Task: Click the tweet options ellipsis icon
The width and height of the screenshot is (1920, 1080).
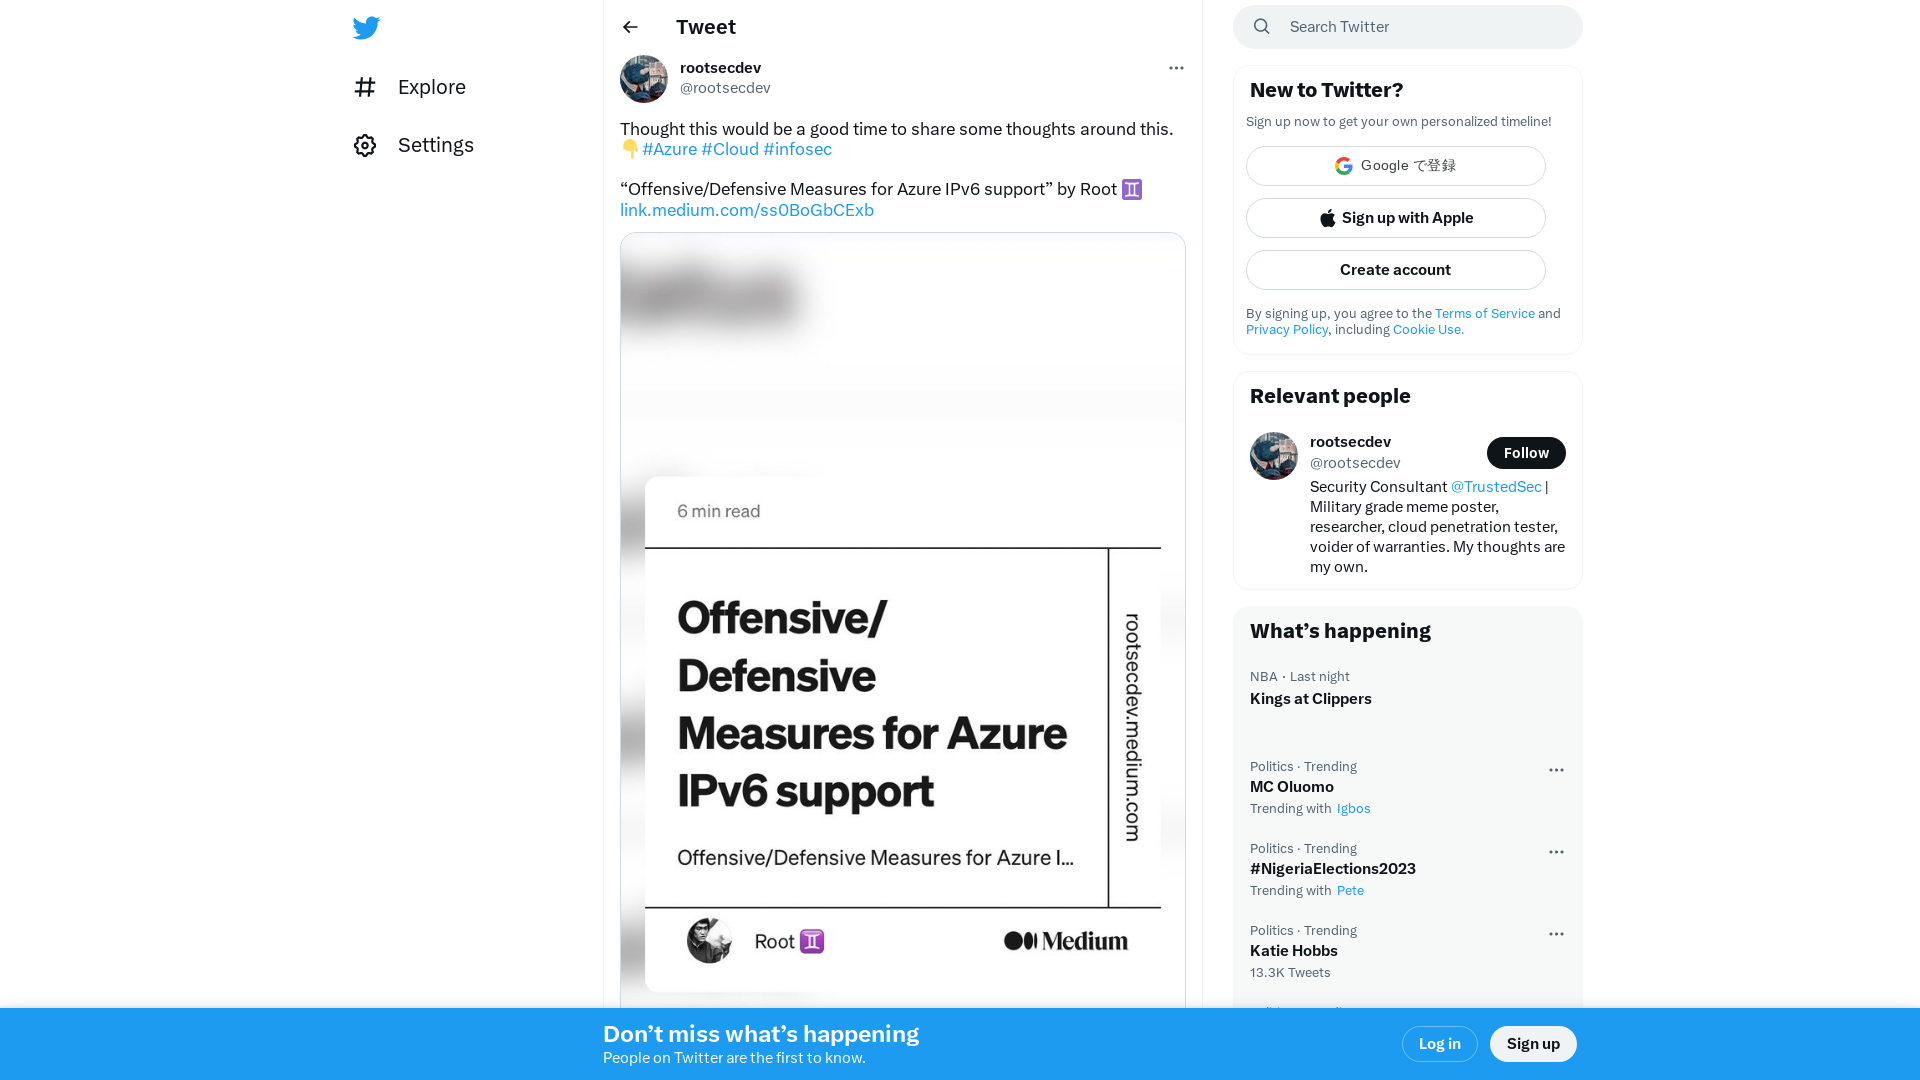Action: pos(1175,67)
